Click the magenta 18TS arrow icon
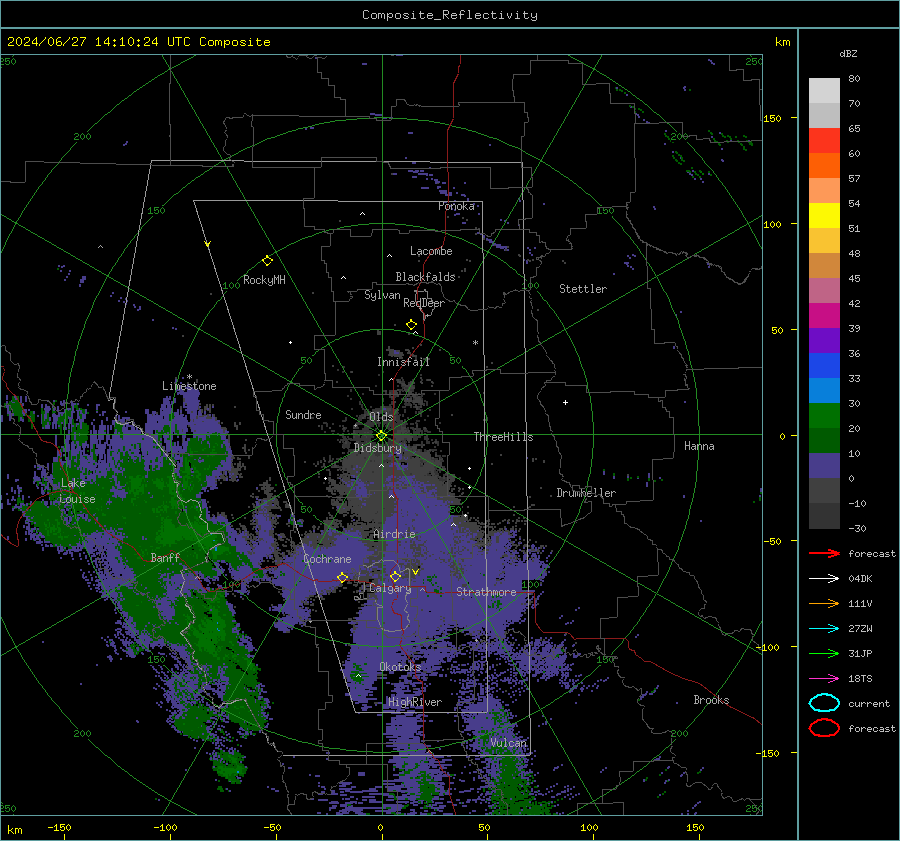 pos(824,679)
